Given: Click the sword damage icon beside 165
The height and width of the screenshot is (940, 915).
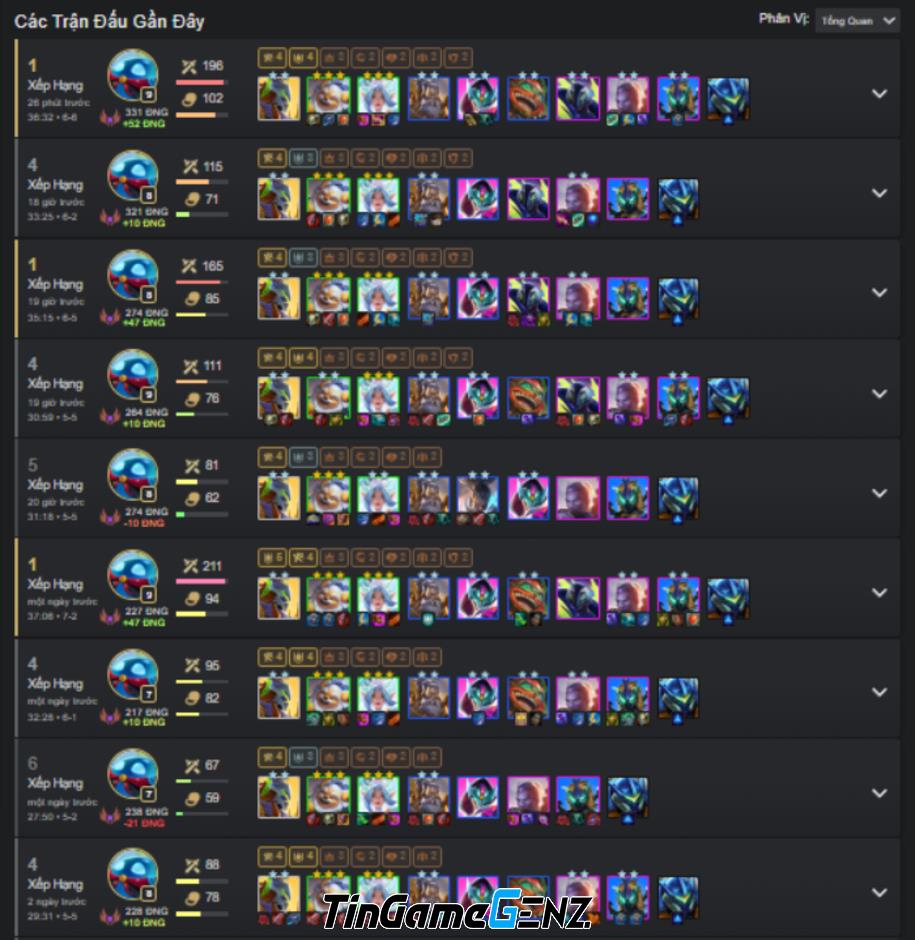Looking at the screenshot, I should (x=190, y=266).
